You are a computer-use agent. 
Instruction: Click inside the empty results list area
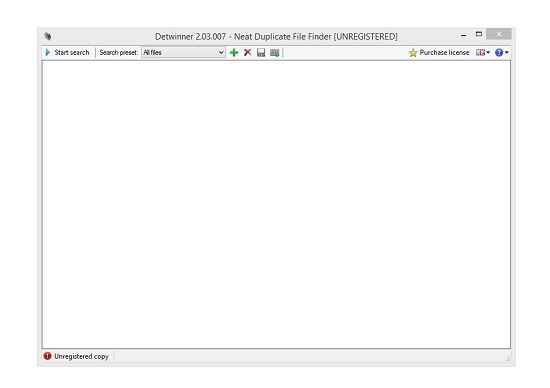pos(276,205)
